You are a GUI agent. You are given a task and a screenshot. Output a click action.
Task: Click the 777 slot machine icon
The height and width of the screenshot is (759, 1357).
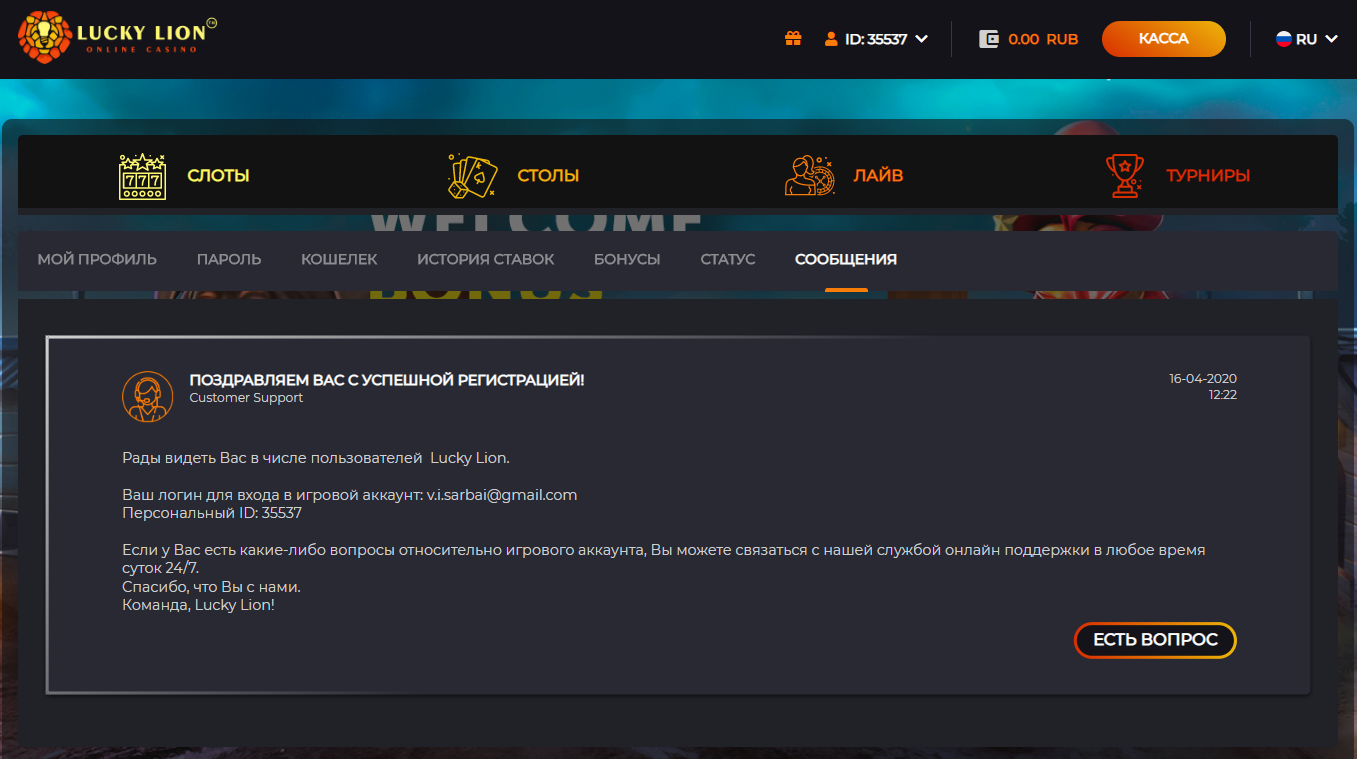pyautogui.click(x=142, y=176)
